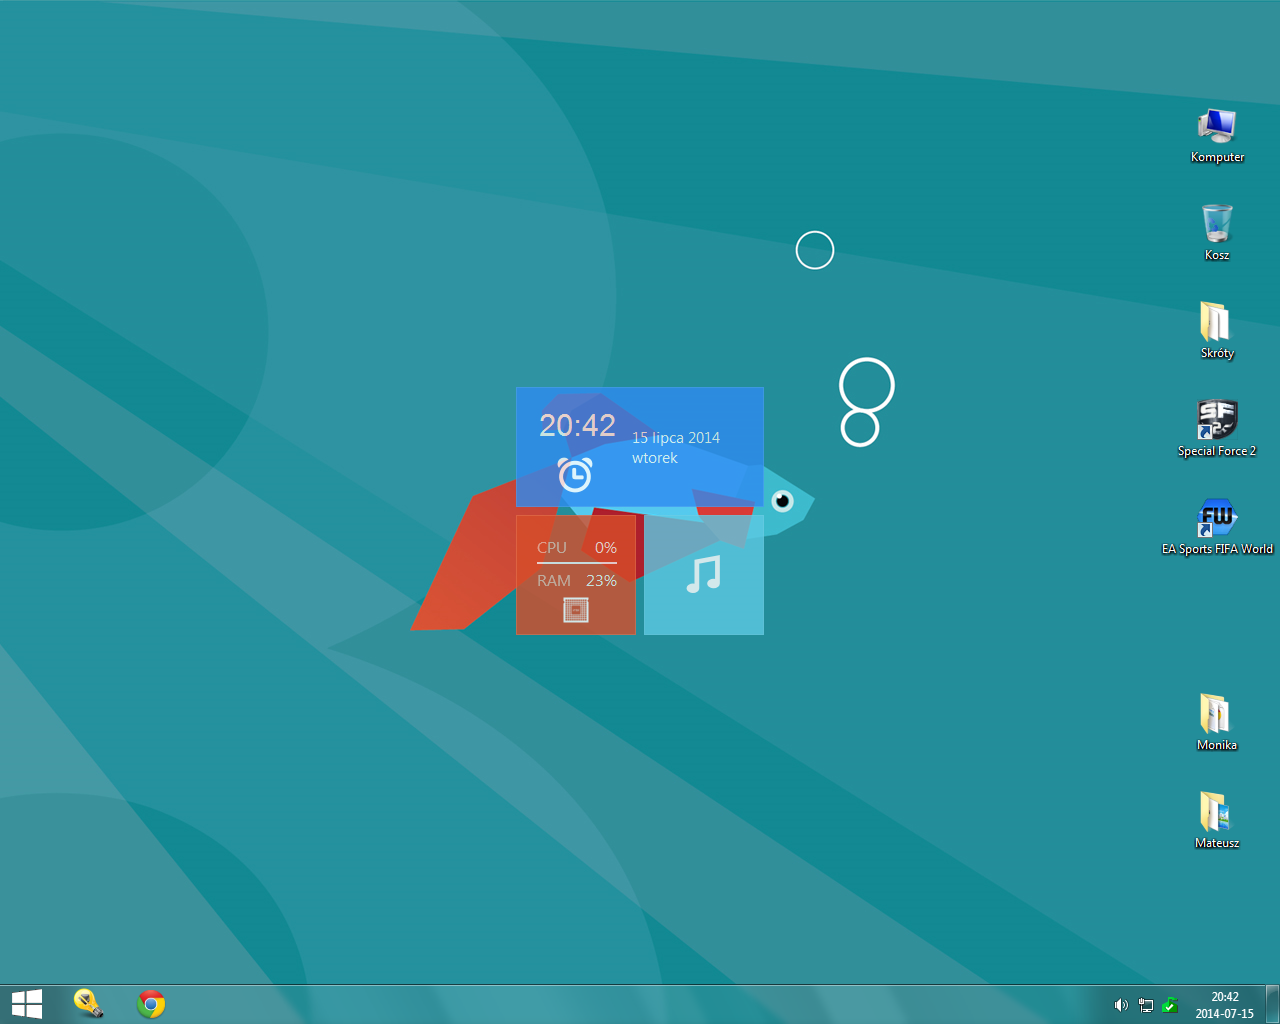Select the Skróty folder on desktop
This screenshot has height=1024, width=1280.
pyautogui.click(x=1217, y=330)
